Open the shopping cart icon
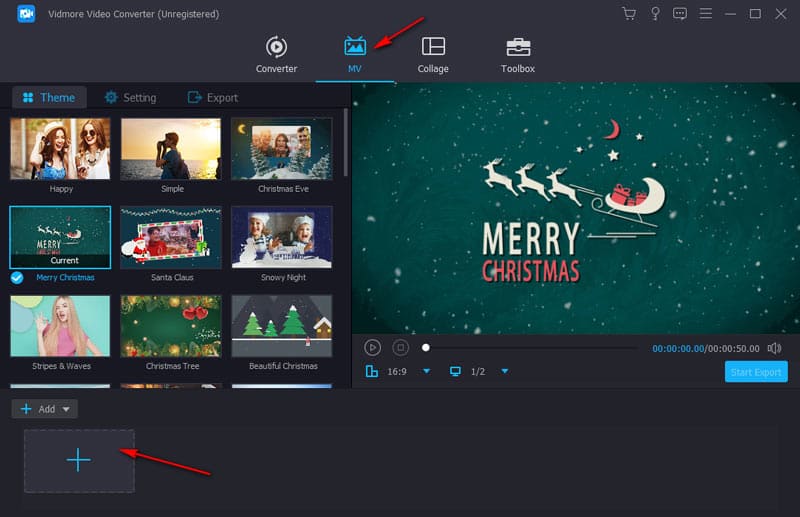800x517 pixels. pos(628,14)
